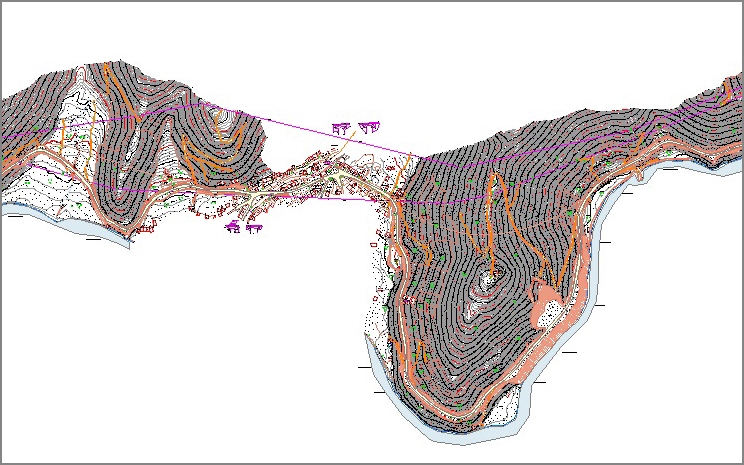This screenshot has height=465, width=744.
Task: Pick the light blue shoreline at bottom left
Action: coord(40,214)
